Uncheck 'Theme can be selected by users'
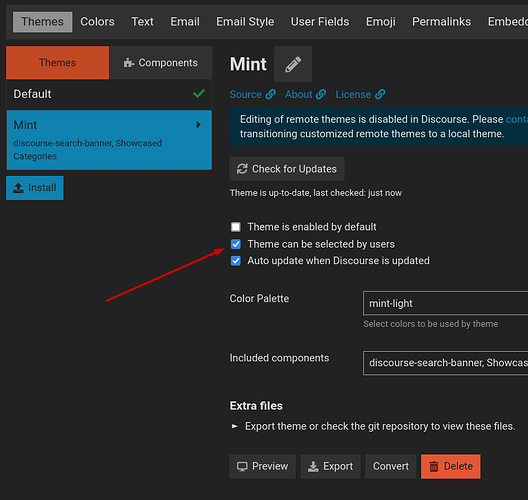The height and width of the screenshot is (500, 528). [x=236, y=244]
